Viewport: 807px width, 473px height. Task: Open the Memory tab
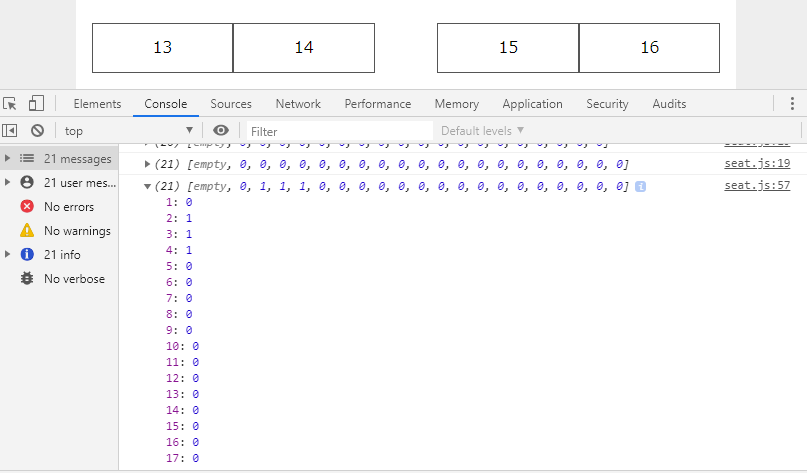click(457, 104)
